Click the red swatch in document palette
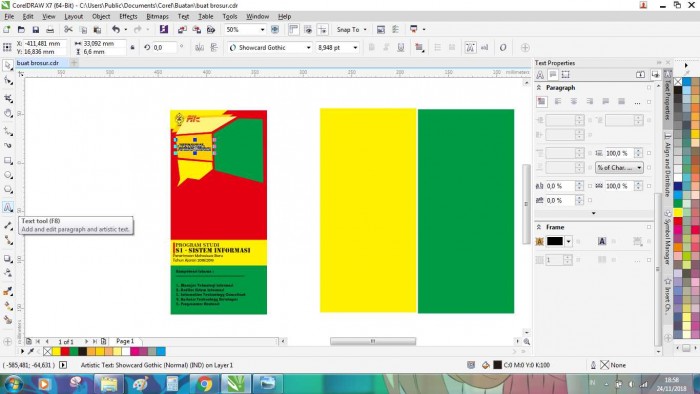 (x=65, y=352)
